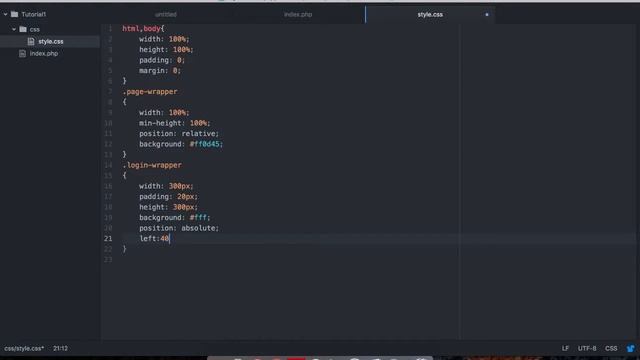The width and height of the screenshot is (640, 360).
Task: Select style.css in the tree view
Action: tap(50, 41)
